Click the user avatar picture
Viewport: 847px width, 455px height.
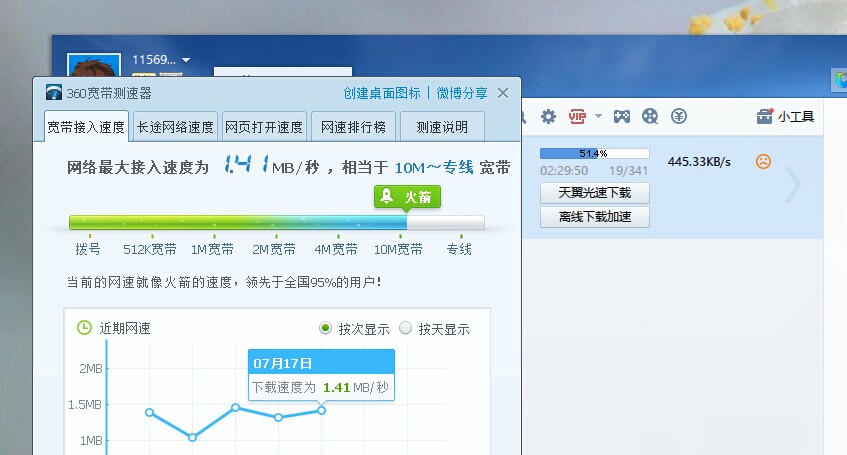pos(94,65)
